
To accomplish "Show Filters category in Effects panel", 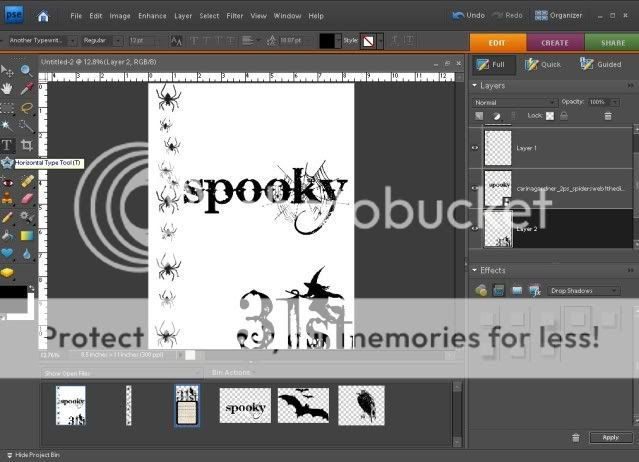I will click(481, 290).
